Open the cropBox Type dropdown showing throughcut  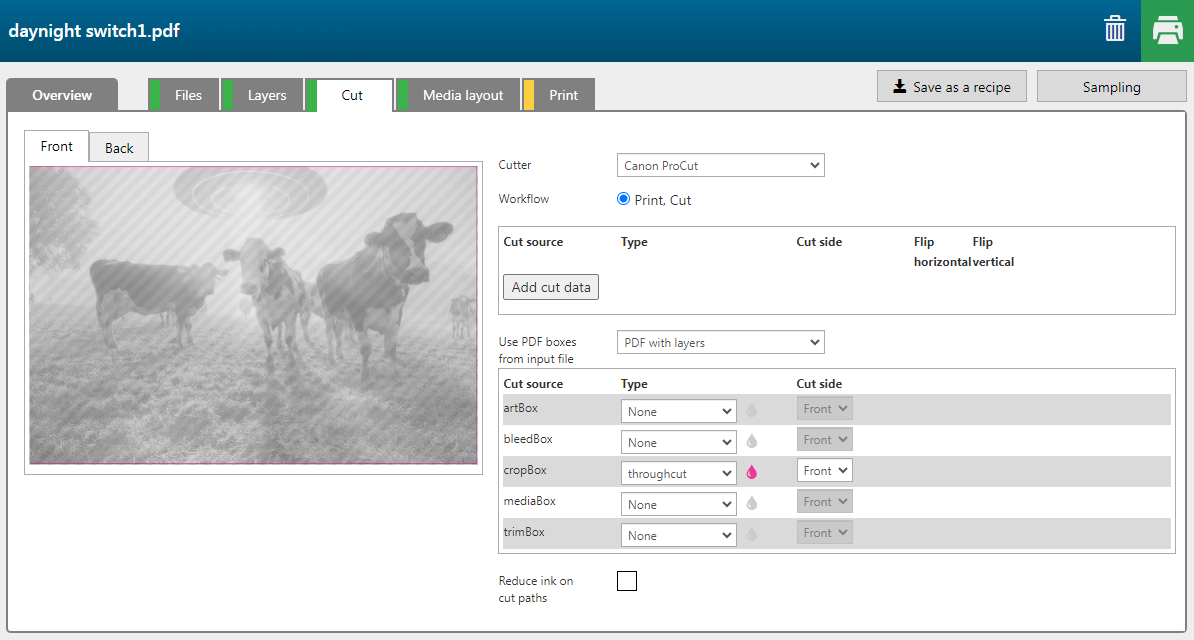tap(678, 473)
